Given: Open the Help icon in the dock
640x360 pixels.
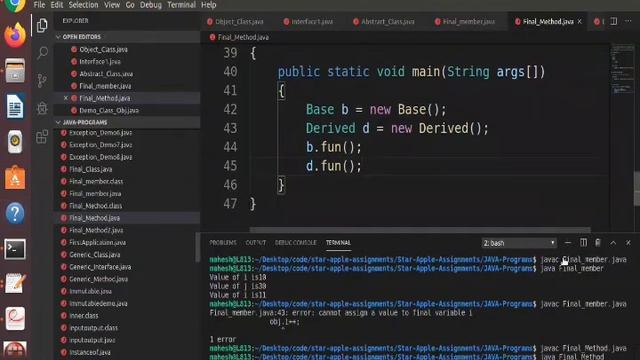Looking at the screenshot, I should pos(15,213).
